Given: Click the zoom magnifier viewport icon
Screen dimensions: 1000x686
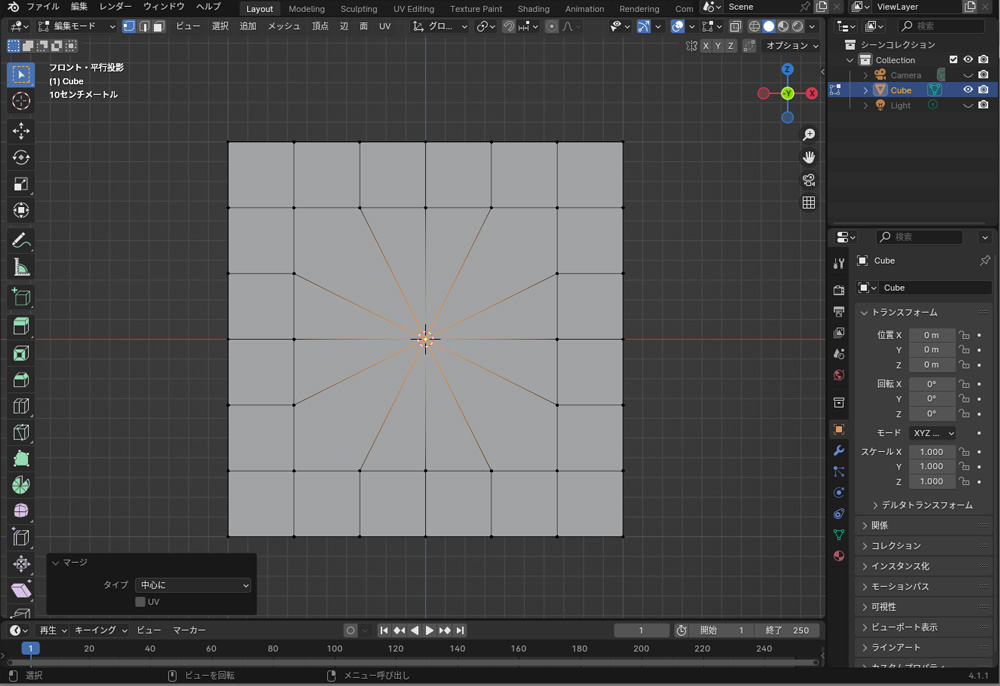Looking at the screenshot, I should tap(809, 135).
